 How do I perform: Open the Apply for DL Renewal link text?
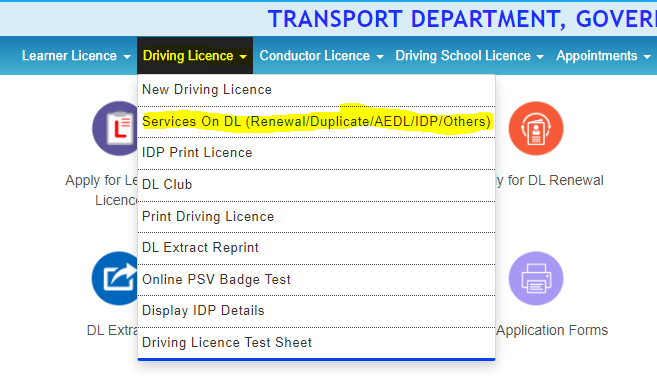tap(549, 181)
